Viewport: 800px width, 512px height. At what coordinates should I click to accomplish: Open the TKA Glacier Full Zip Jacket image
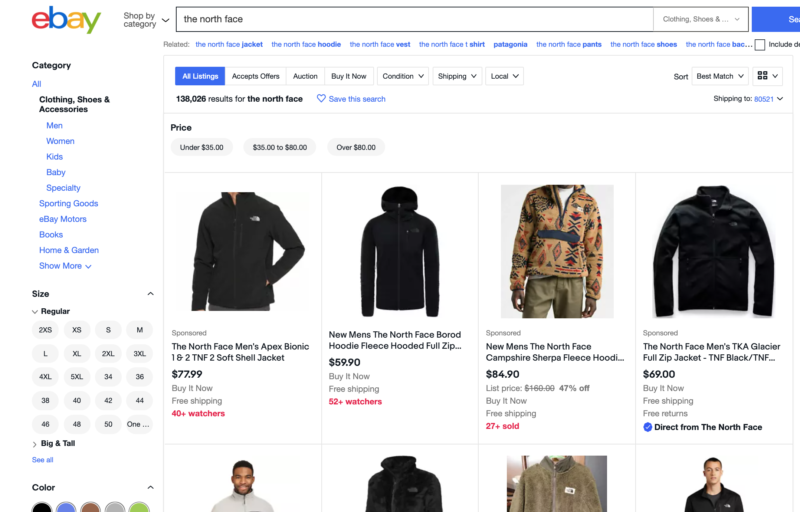click(713, 251)
